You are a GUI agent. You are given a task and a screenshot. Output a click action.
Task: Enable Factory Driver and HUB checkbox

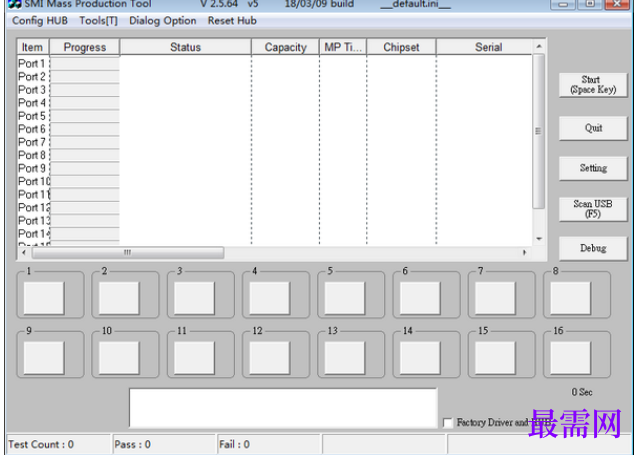pos(448,423)
